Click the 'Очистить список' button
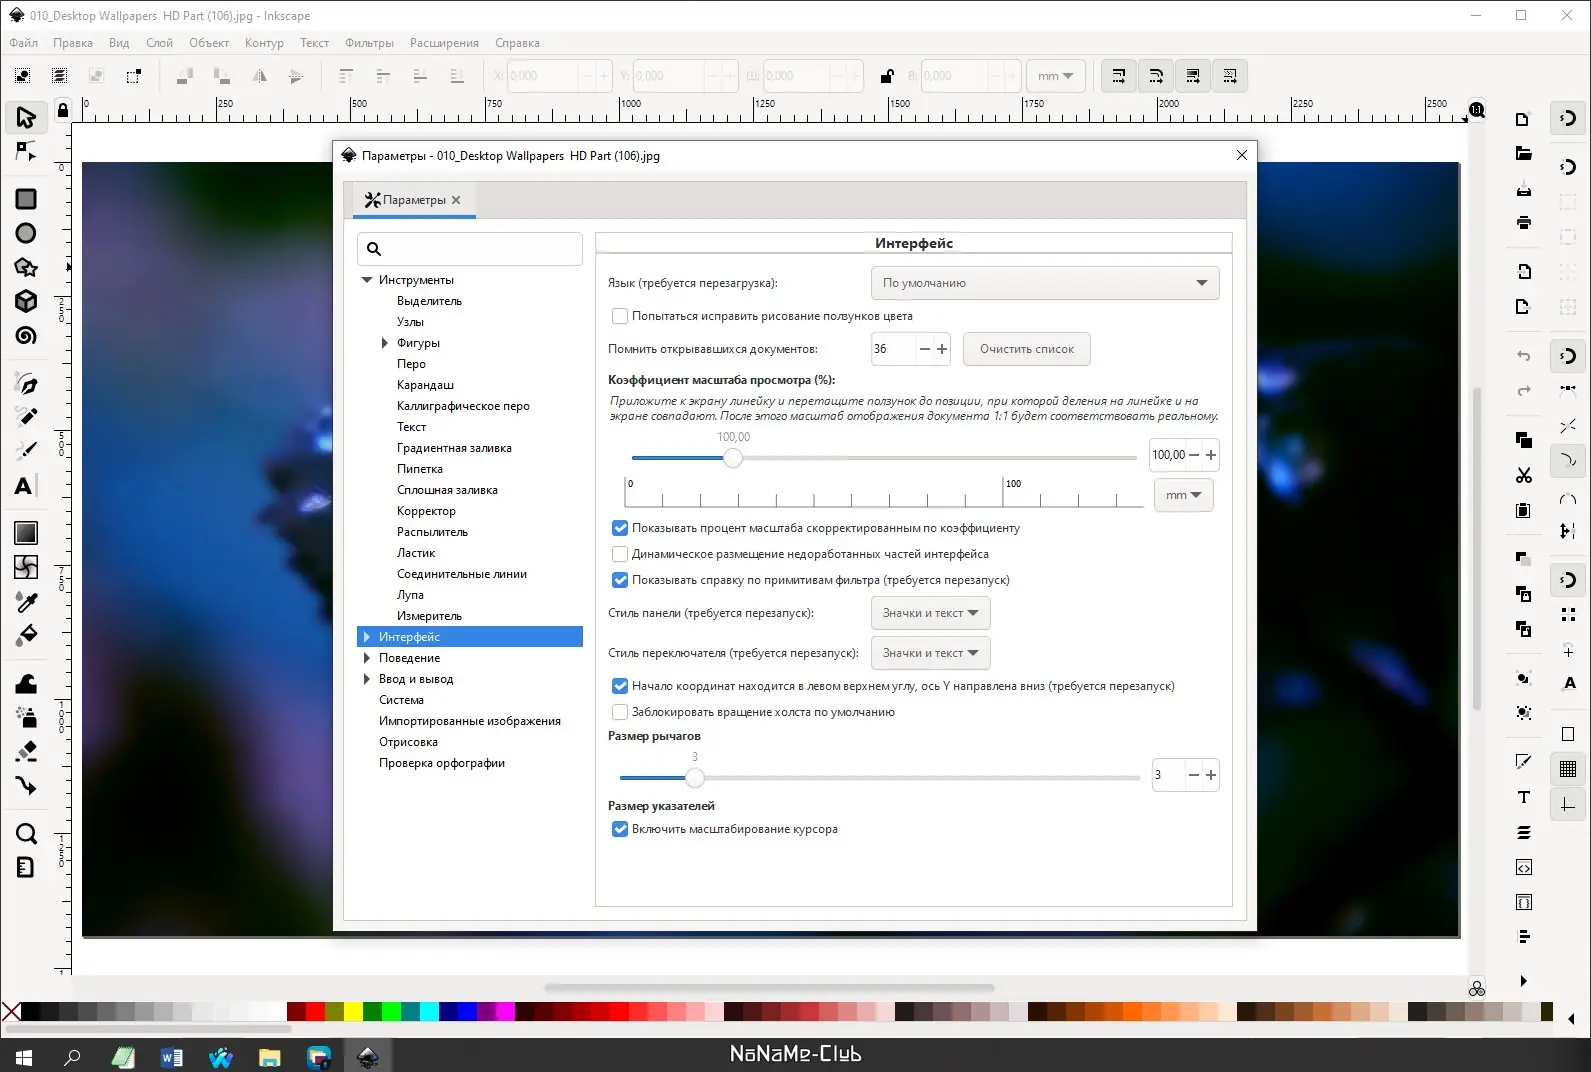Image resolution: width=1591 pixels, height=1072 pixels. pyautogui.click(x=1026, y=349)
